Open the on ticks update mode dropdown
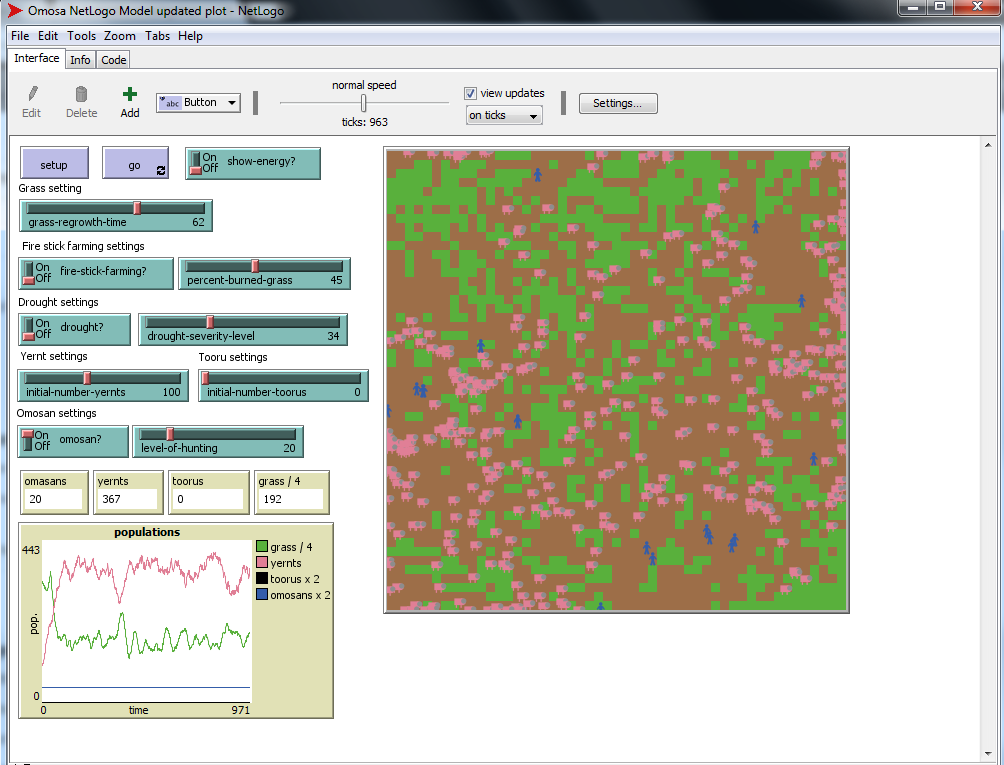The image size is (1004, 765). (x=504, y=115)
